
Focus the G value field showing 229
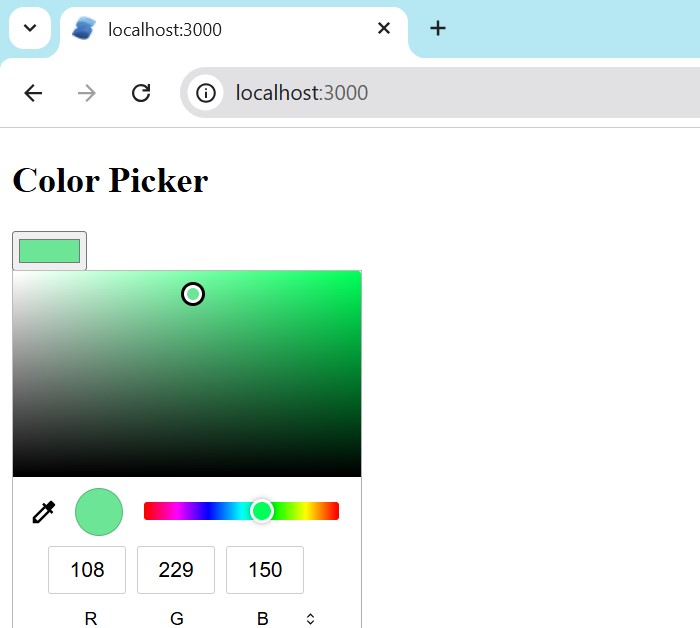coord(176,570)
